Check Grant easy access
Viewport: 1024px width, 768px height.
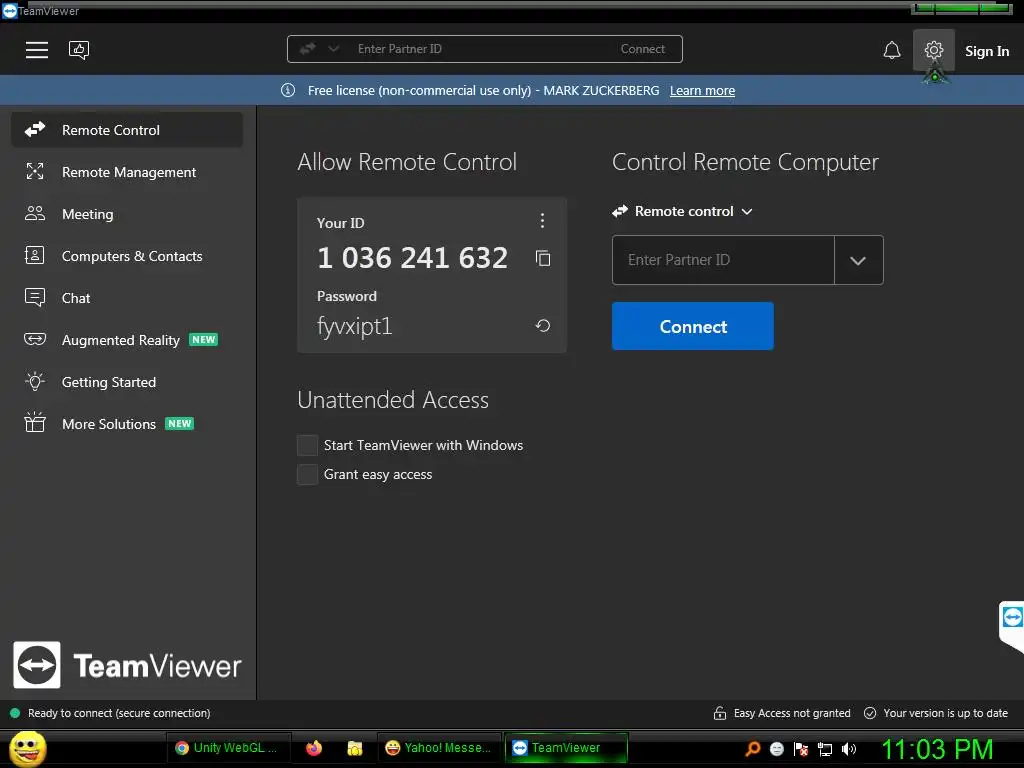(308, 475)
